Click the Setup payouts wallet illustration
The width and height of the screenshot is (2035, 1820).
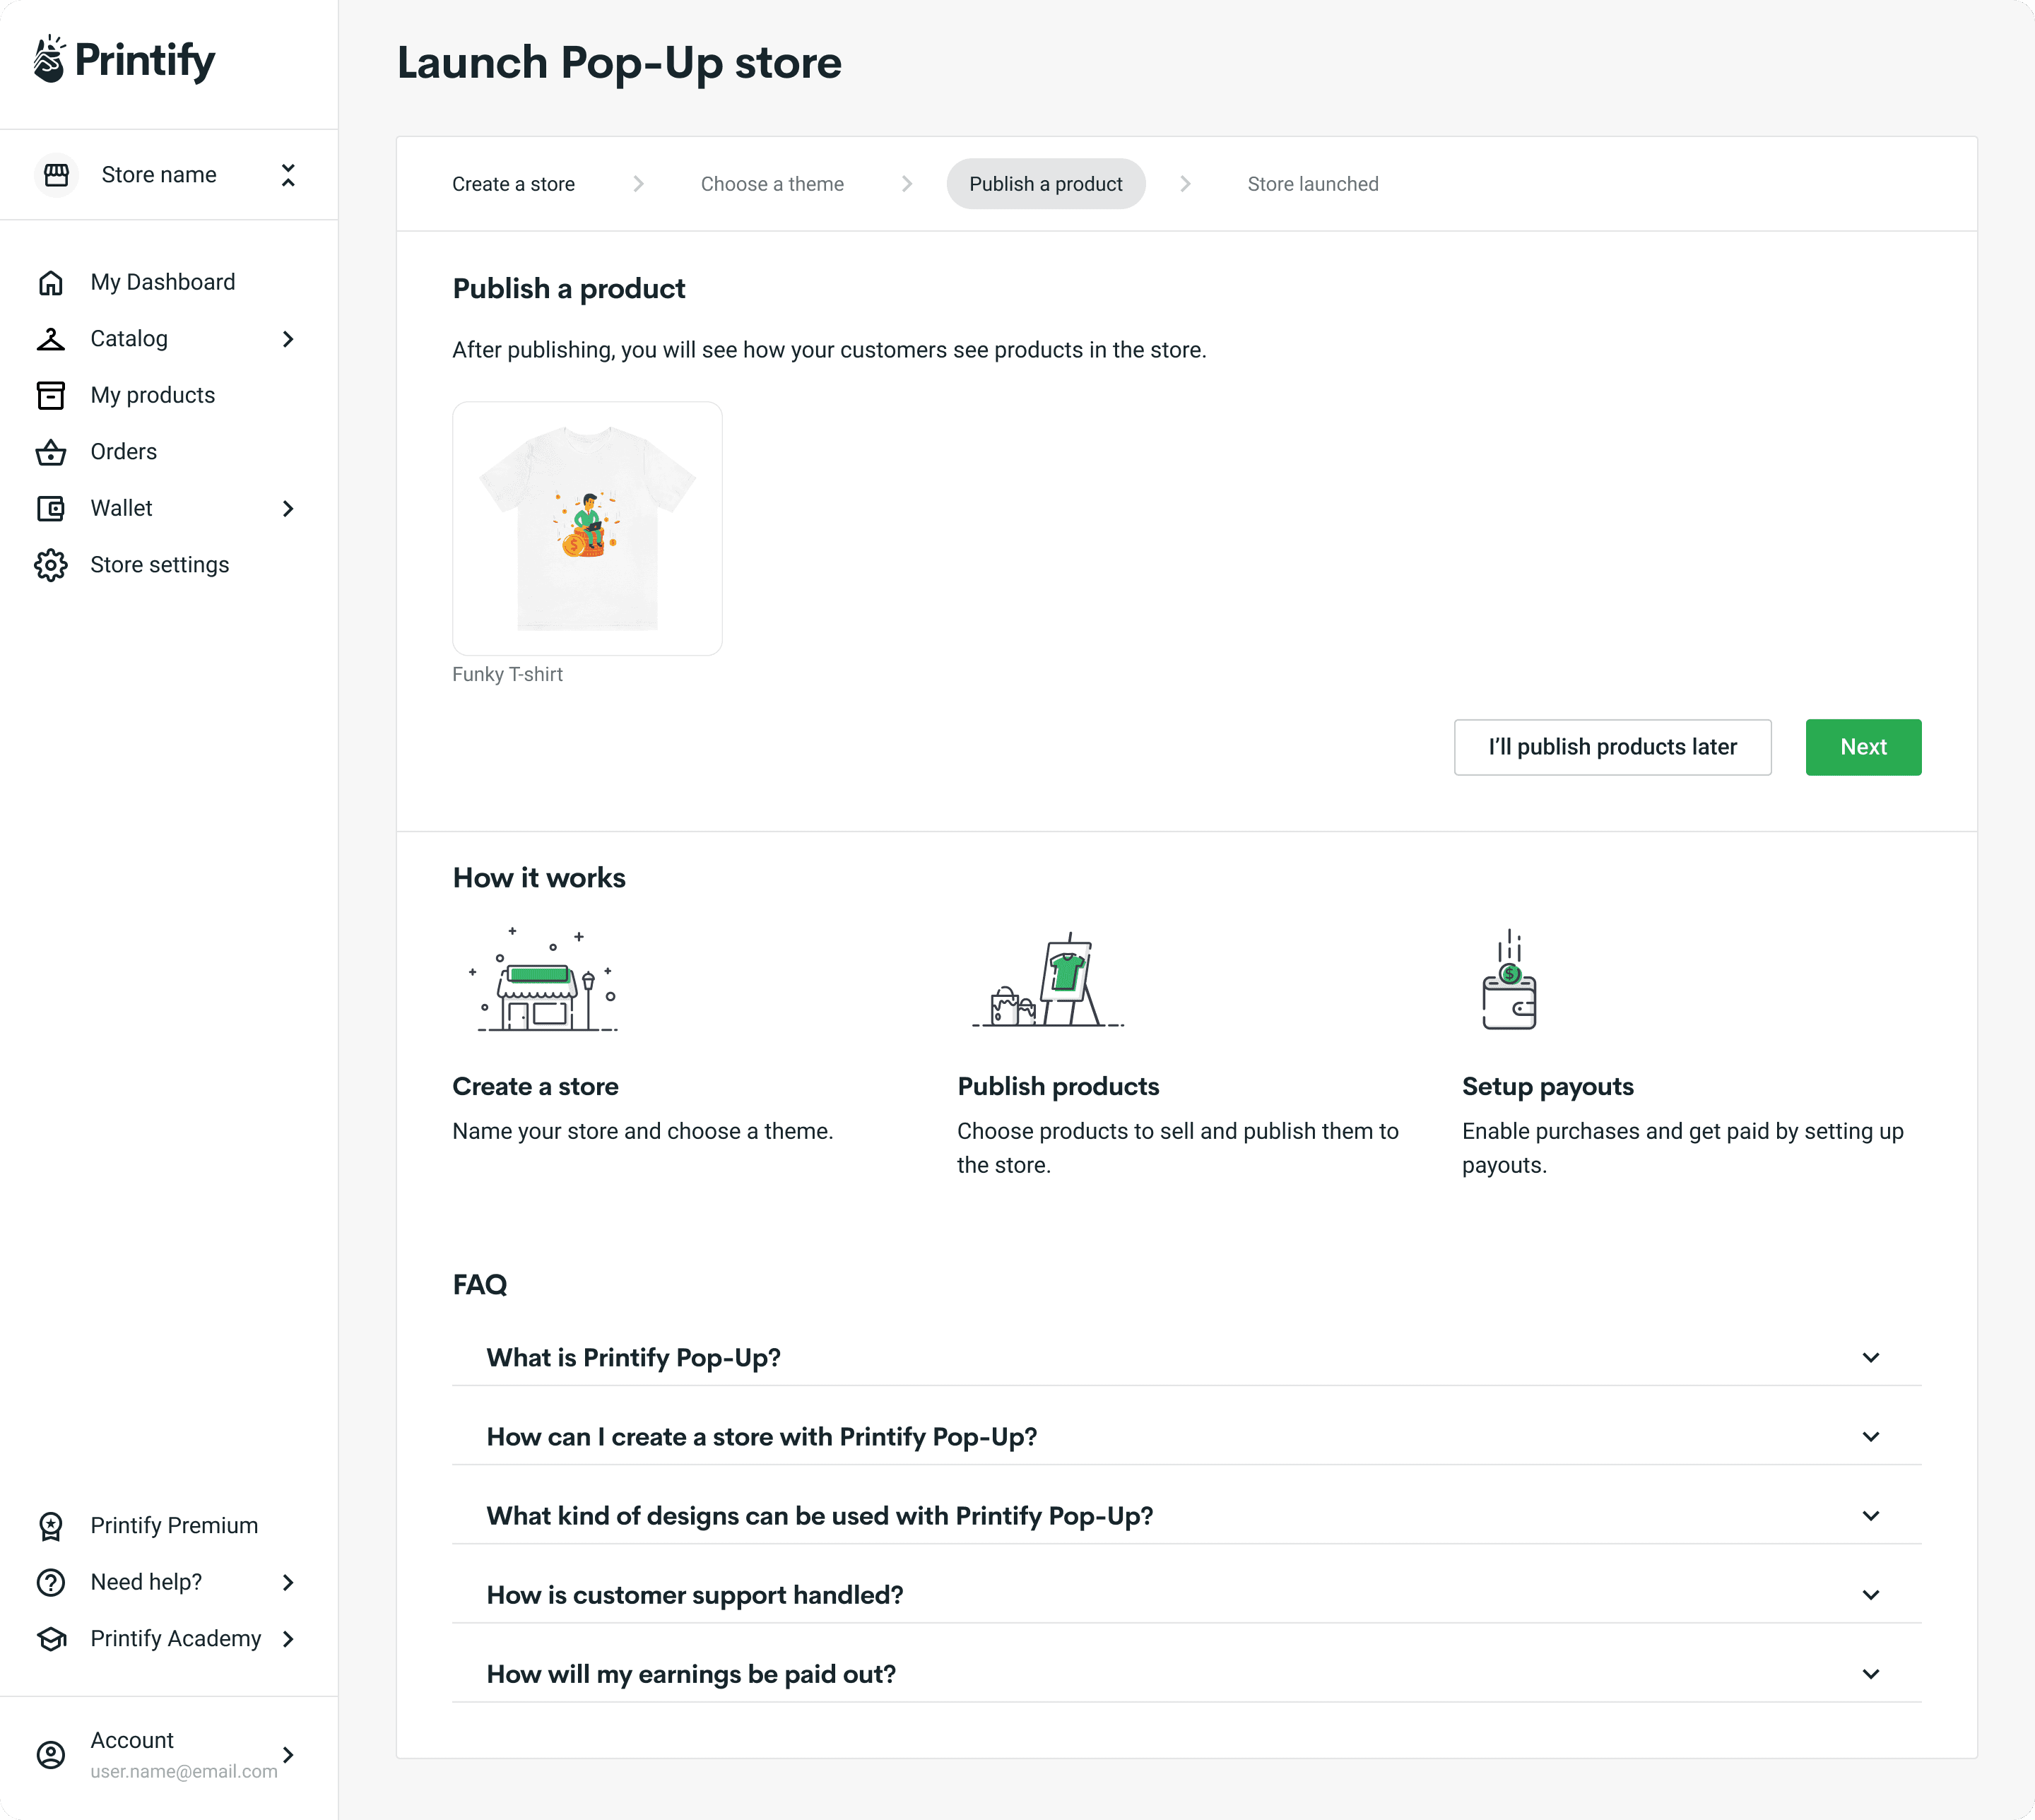(1509, 979)
